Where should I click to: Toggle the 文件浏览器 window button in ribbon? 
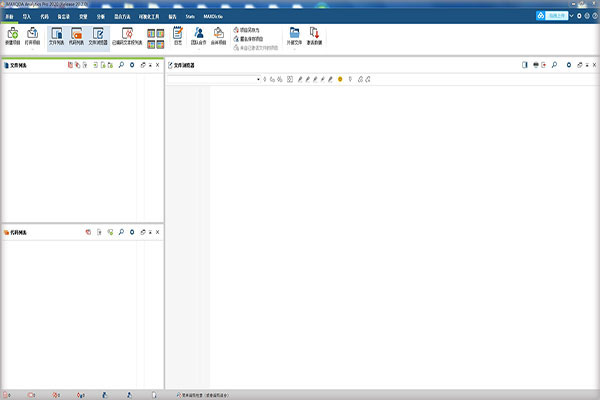[98, 36]
